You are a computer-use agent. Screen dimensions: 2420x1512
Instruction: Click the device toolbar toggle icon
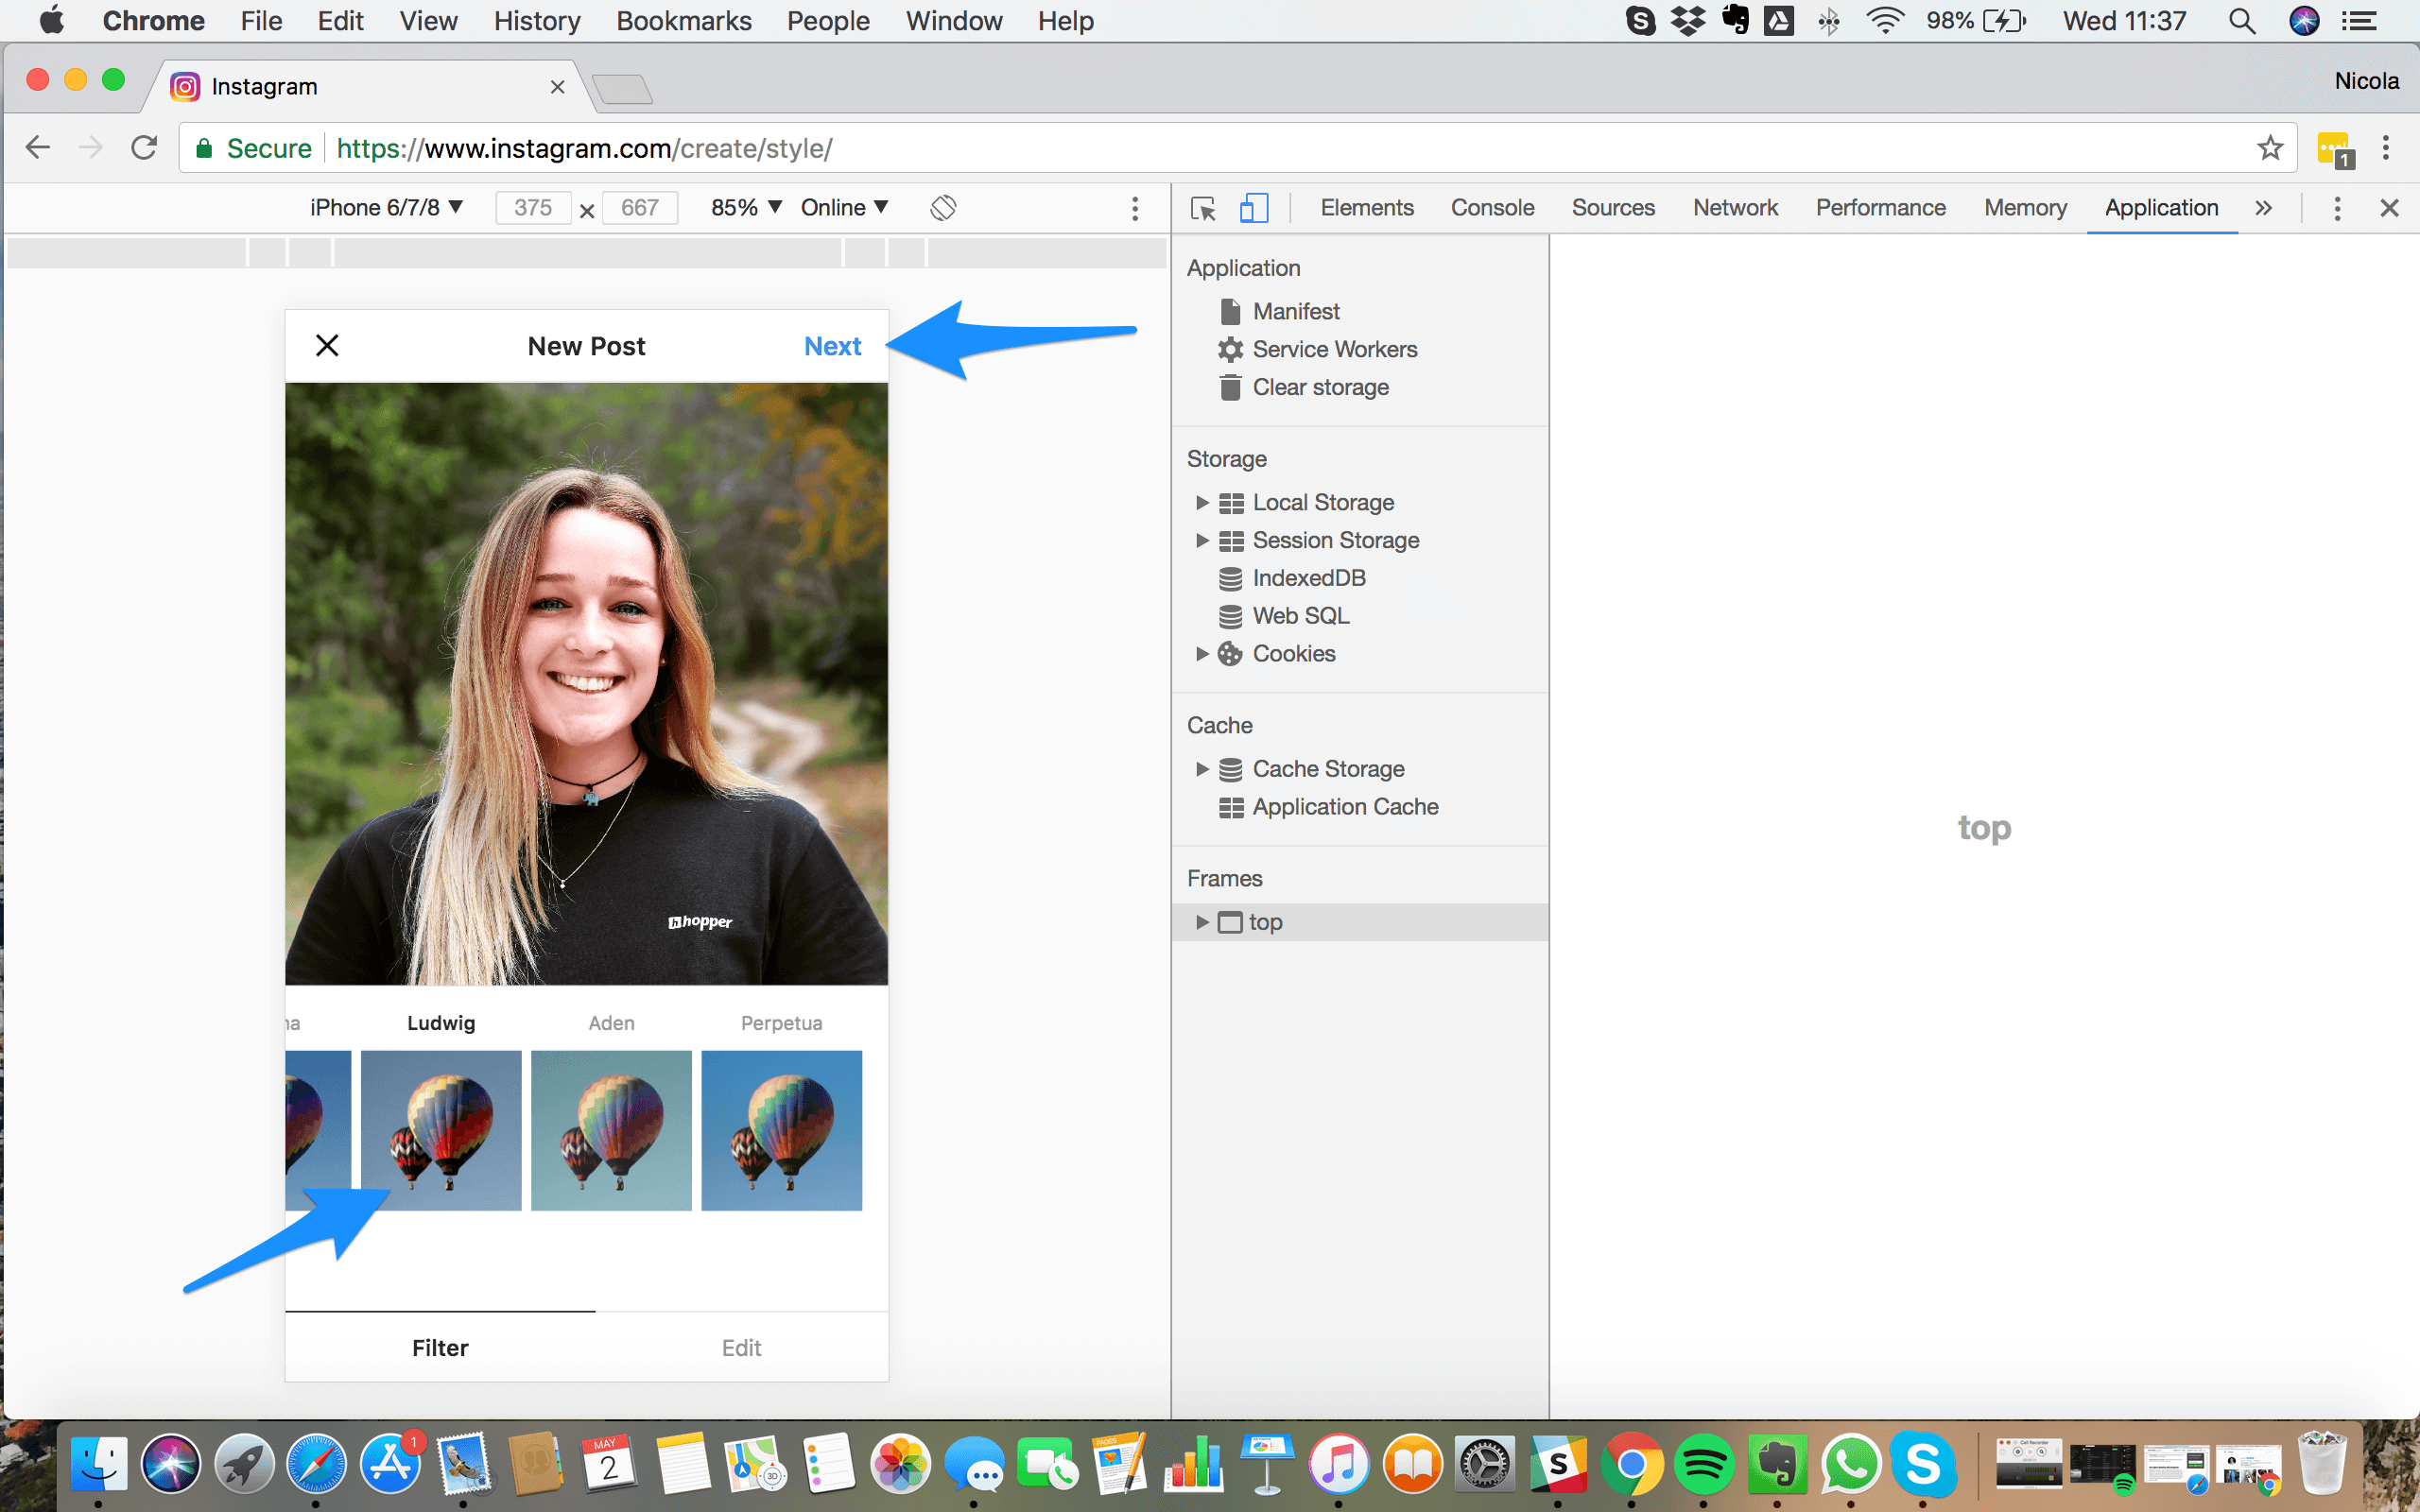point(1254,206)
